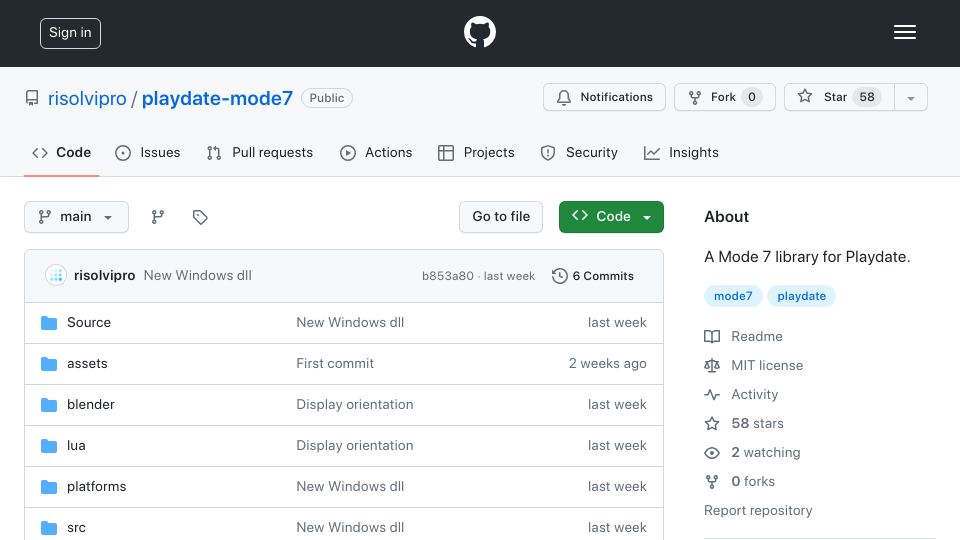Open the green Code dropdown
The image size is (960, 540).
(611, 217)
